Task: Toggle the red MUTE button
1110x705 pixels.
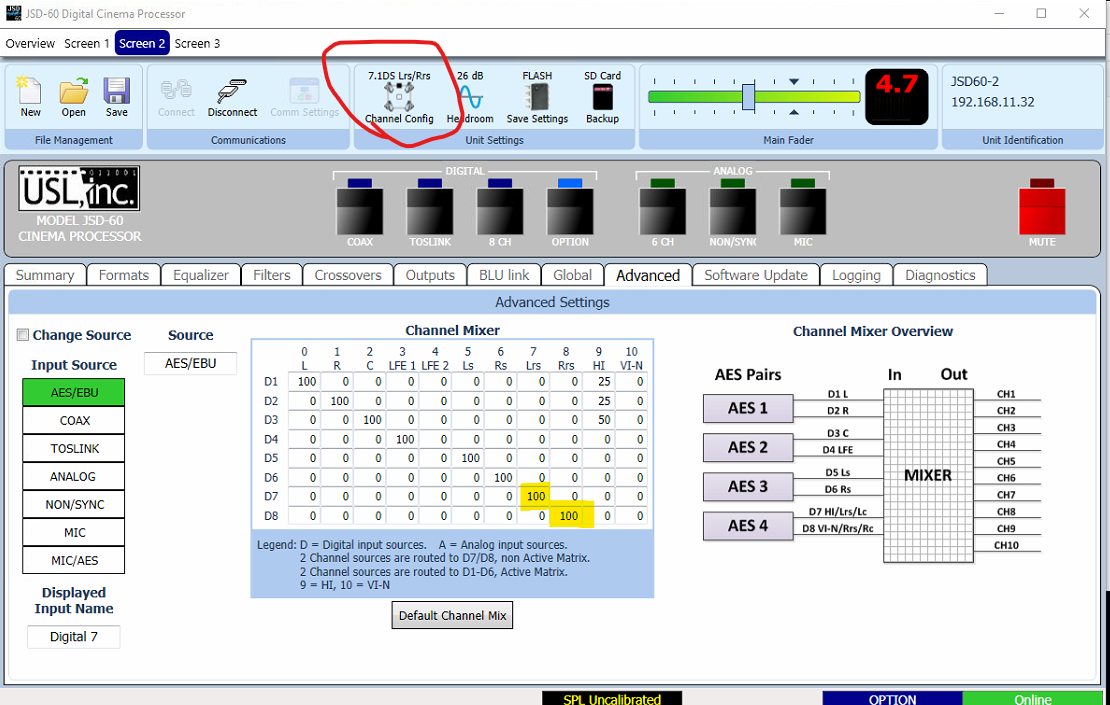Action: coord(1042,211)
